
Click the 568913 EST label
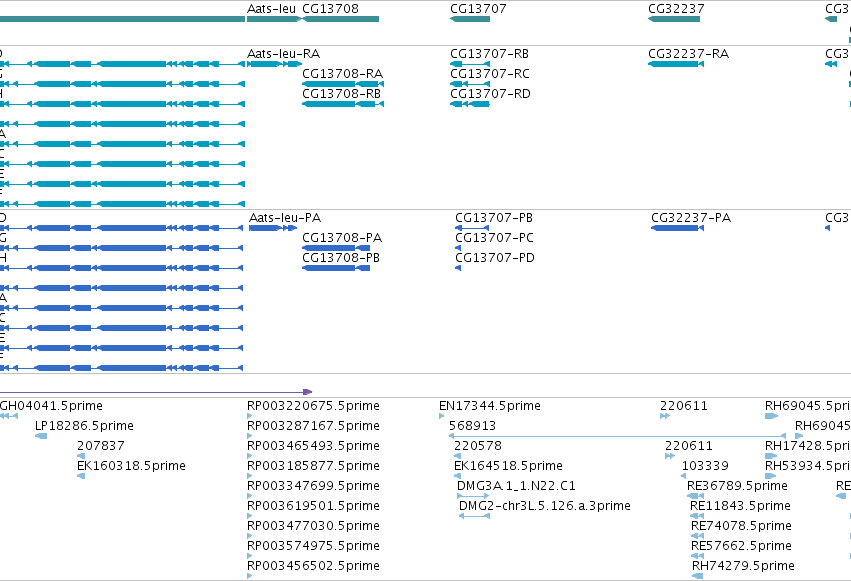(472, 426)
